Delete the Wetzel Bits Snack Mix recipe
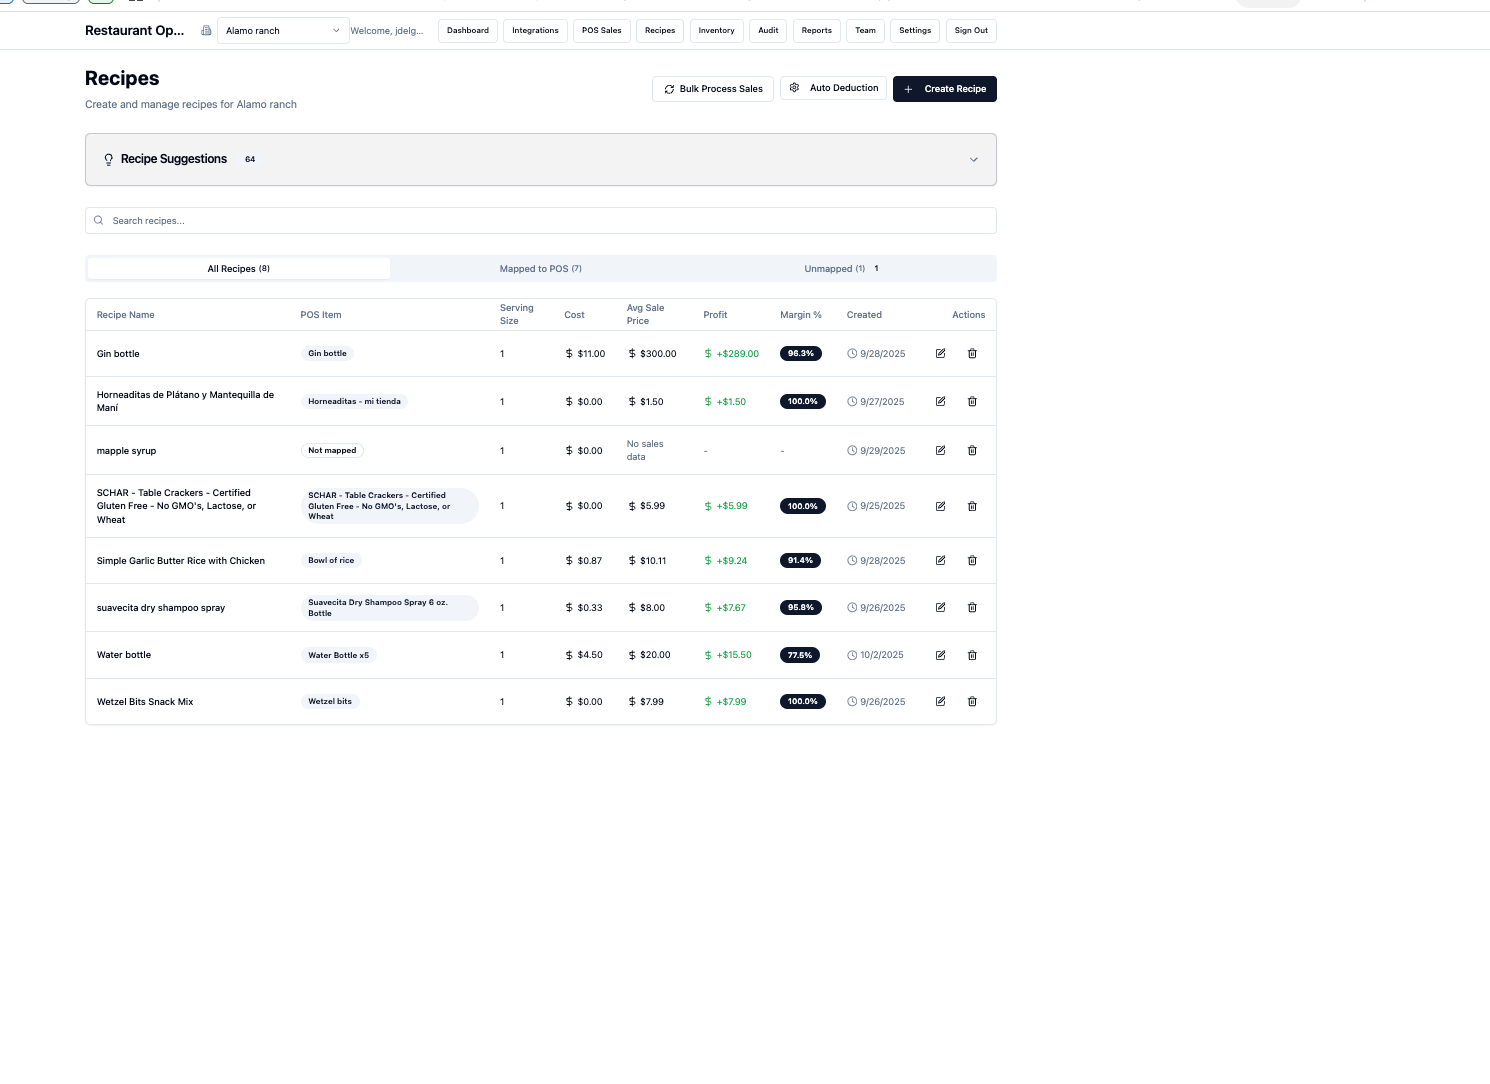 (972, 701)
